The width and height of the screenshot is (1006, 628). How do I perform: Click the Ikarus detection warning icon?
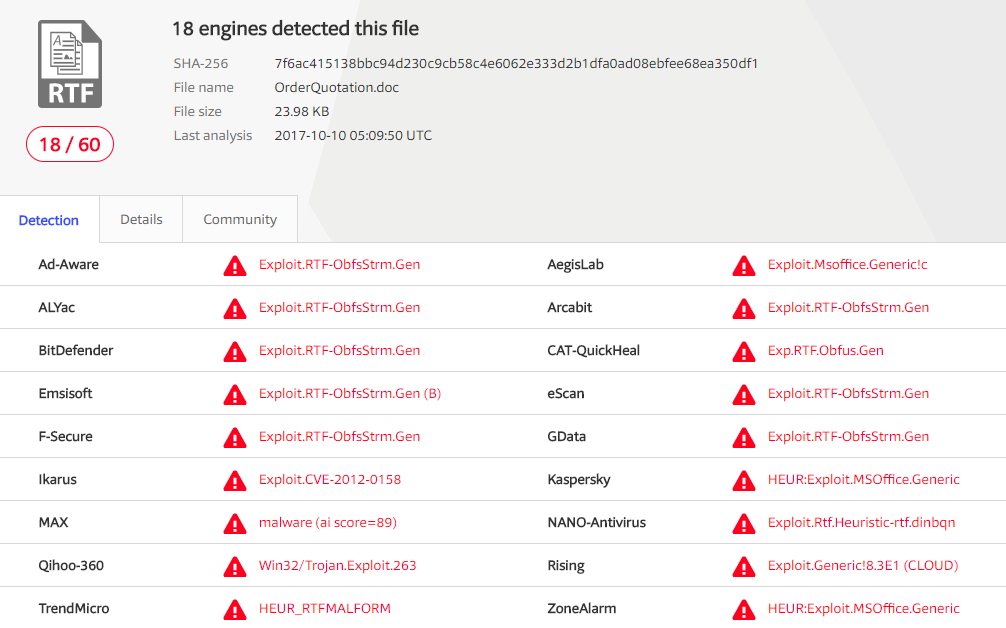(234, 480)
